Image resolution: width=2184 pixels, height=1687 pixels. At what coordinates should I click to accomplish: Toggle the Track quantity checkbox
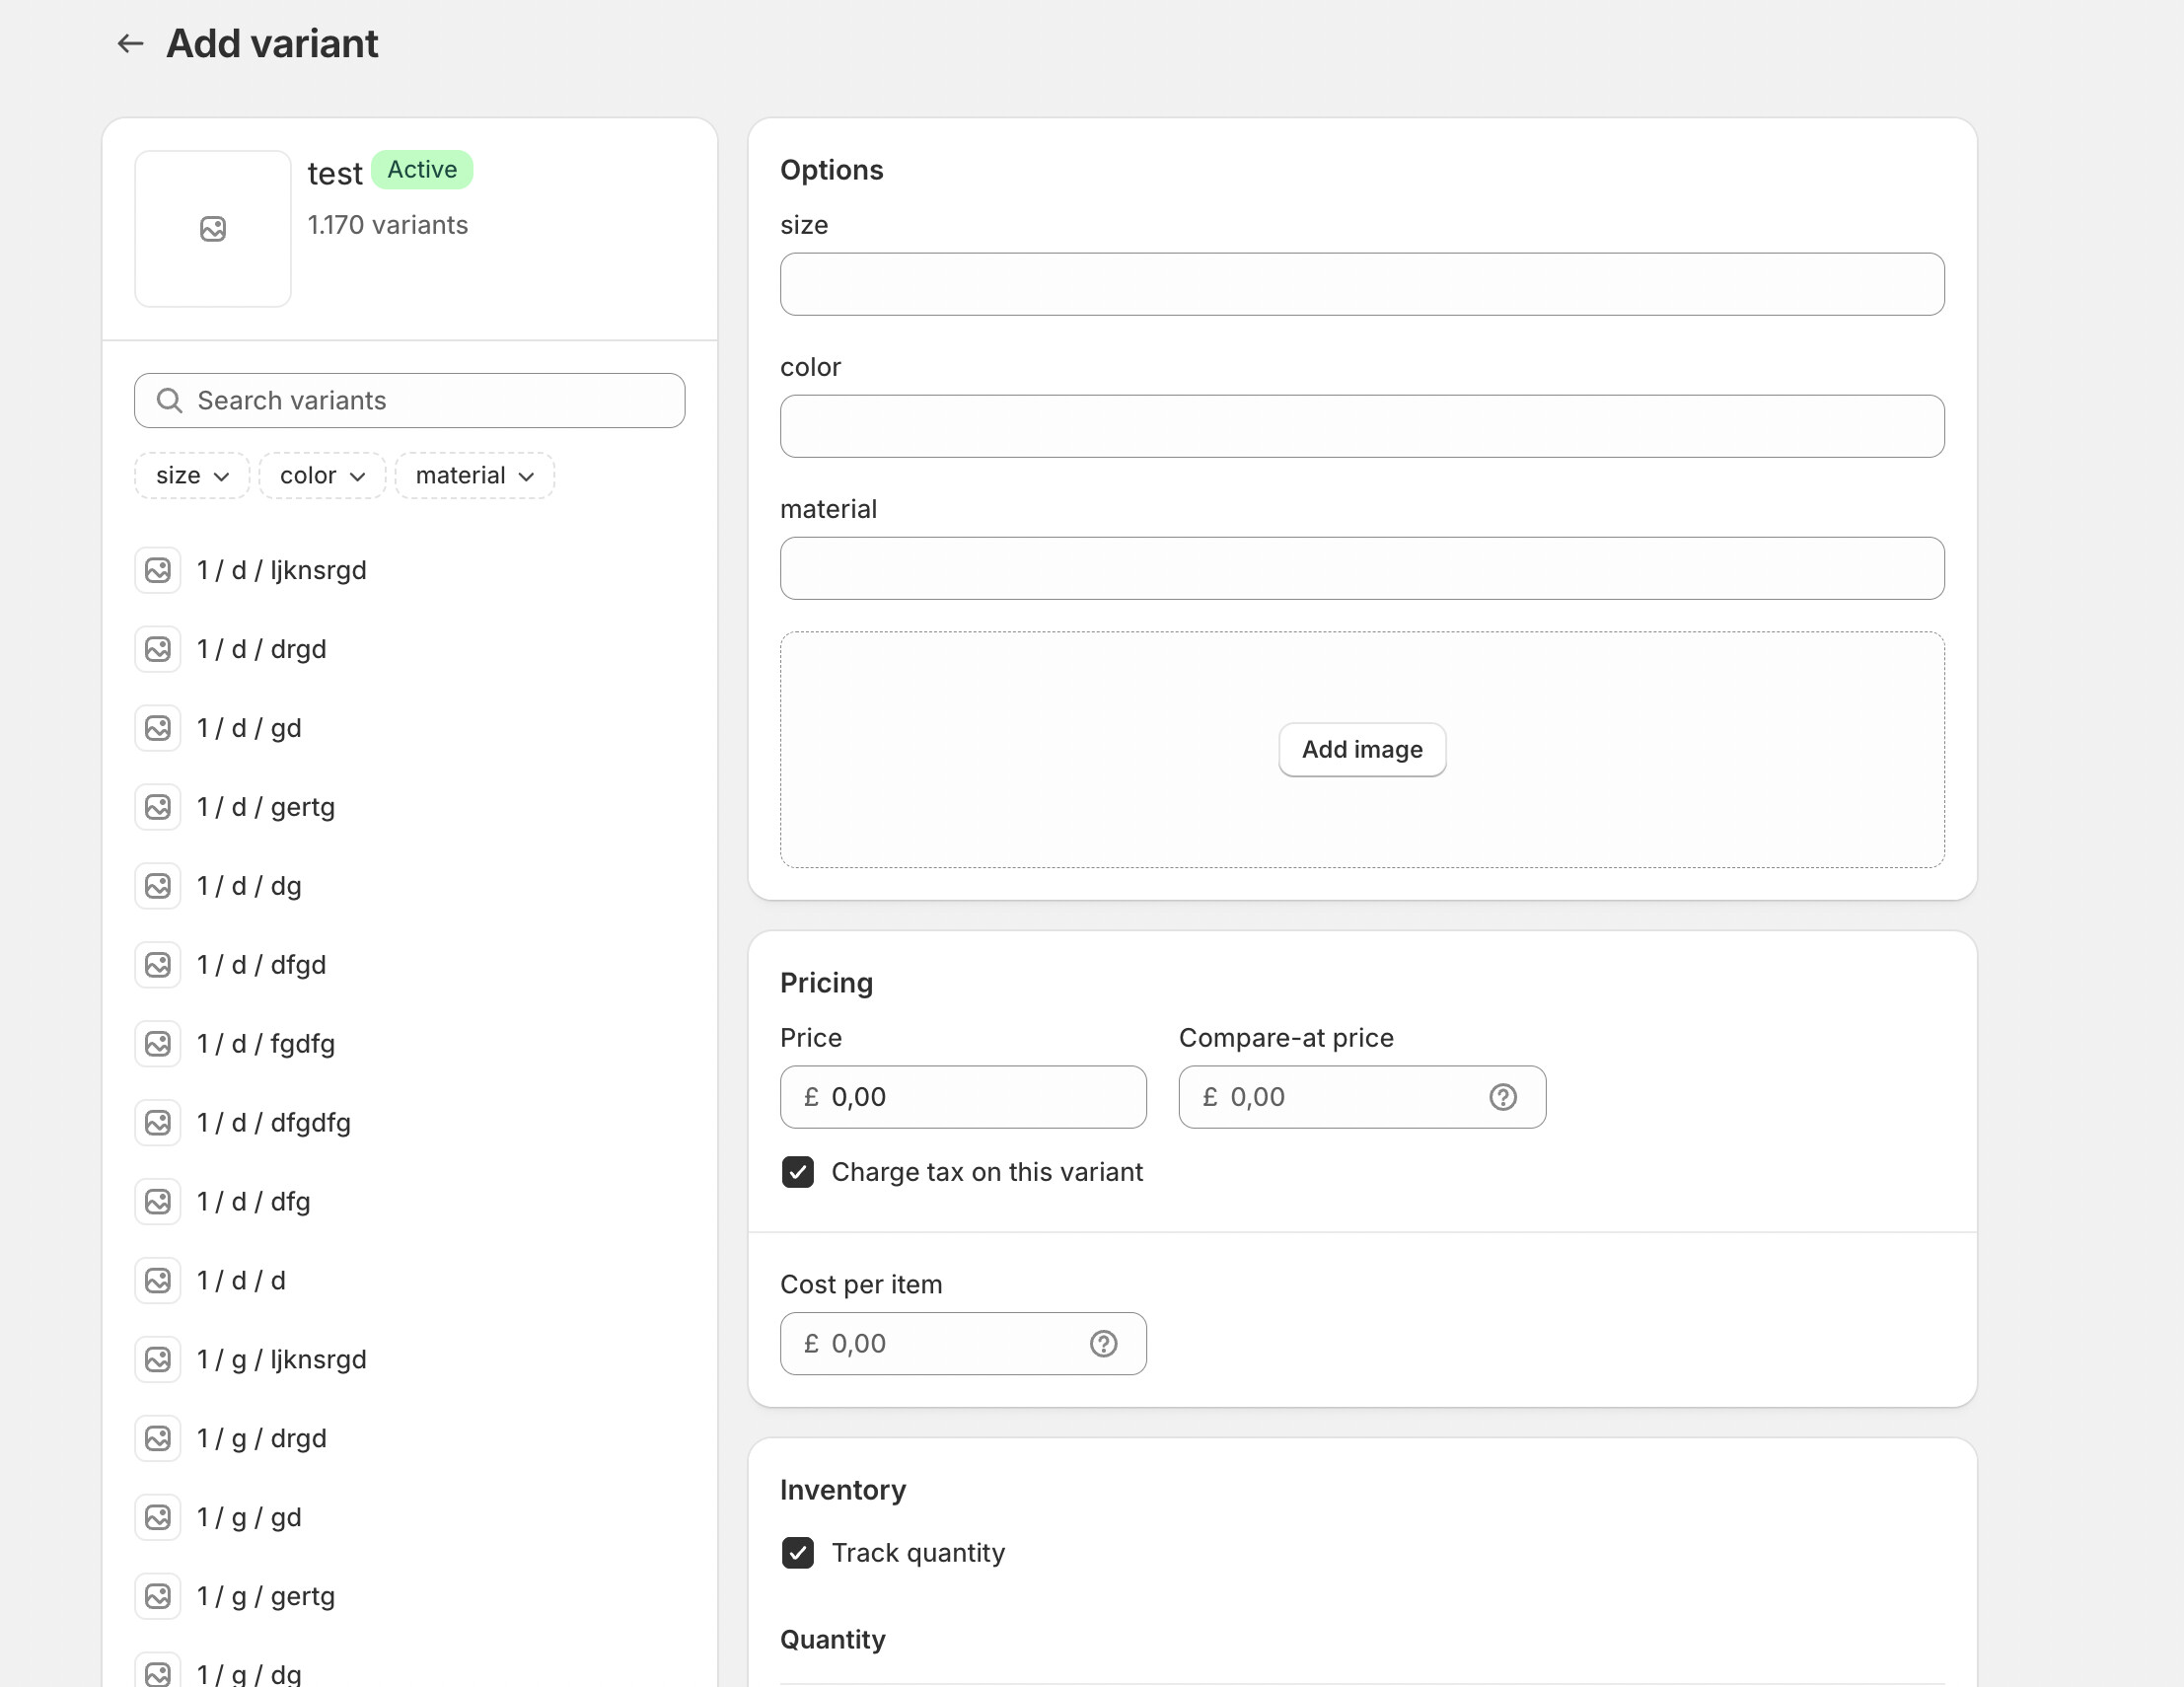pos(797,1552)
